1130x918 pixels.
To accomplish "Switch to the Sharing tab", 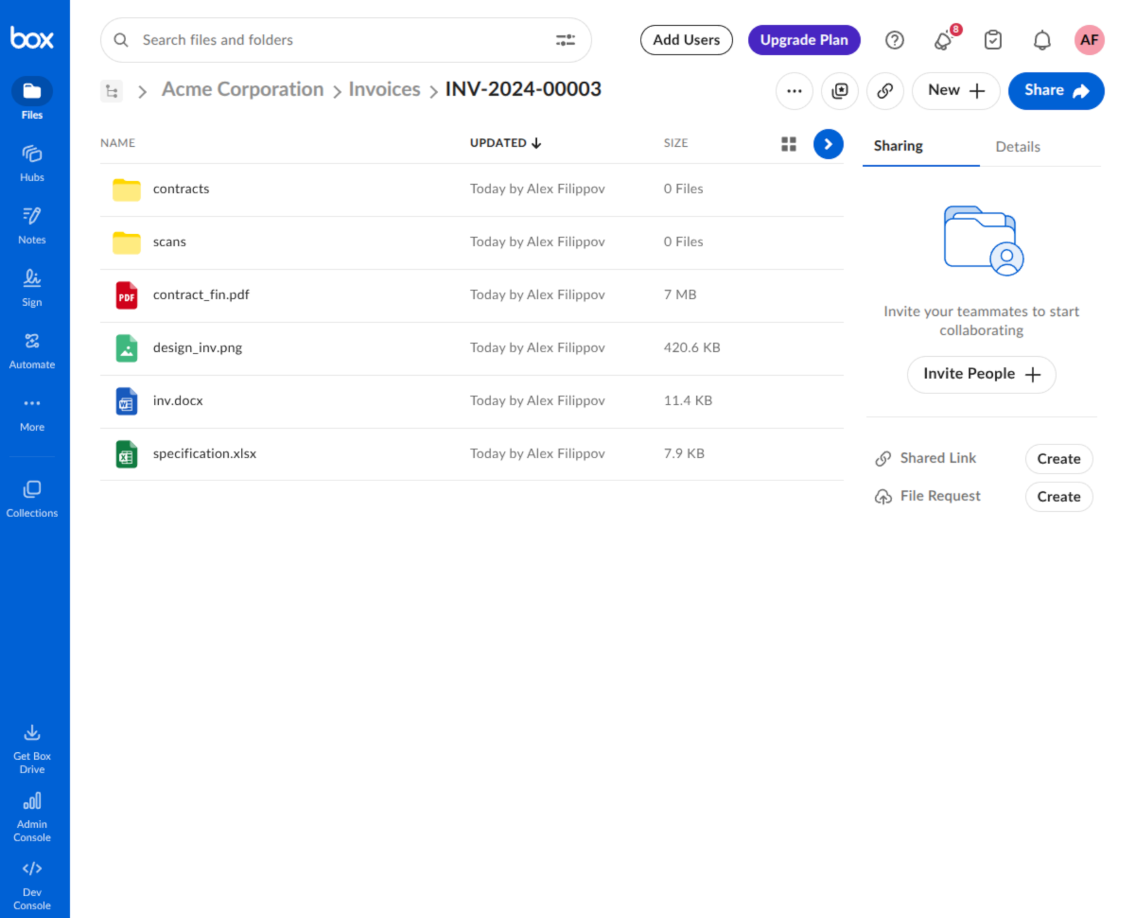I will [x=898, y=146].
